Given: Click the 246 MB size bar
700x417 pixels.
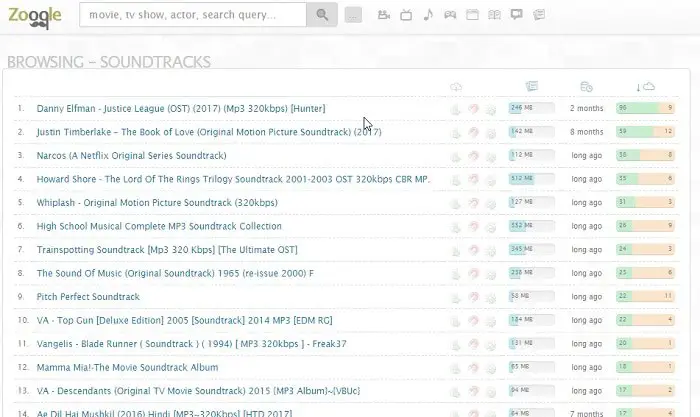Looking at the screenshot, I should (x=532, y=108).
